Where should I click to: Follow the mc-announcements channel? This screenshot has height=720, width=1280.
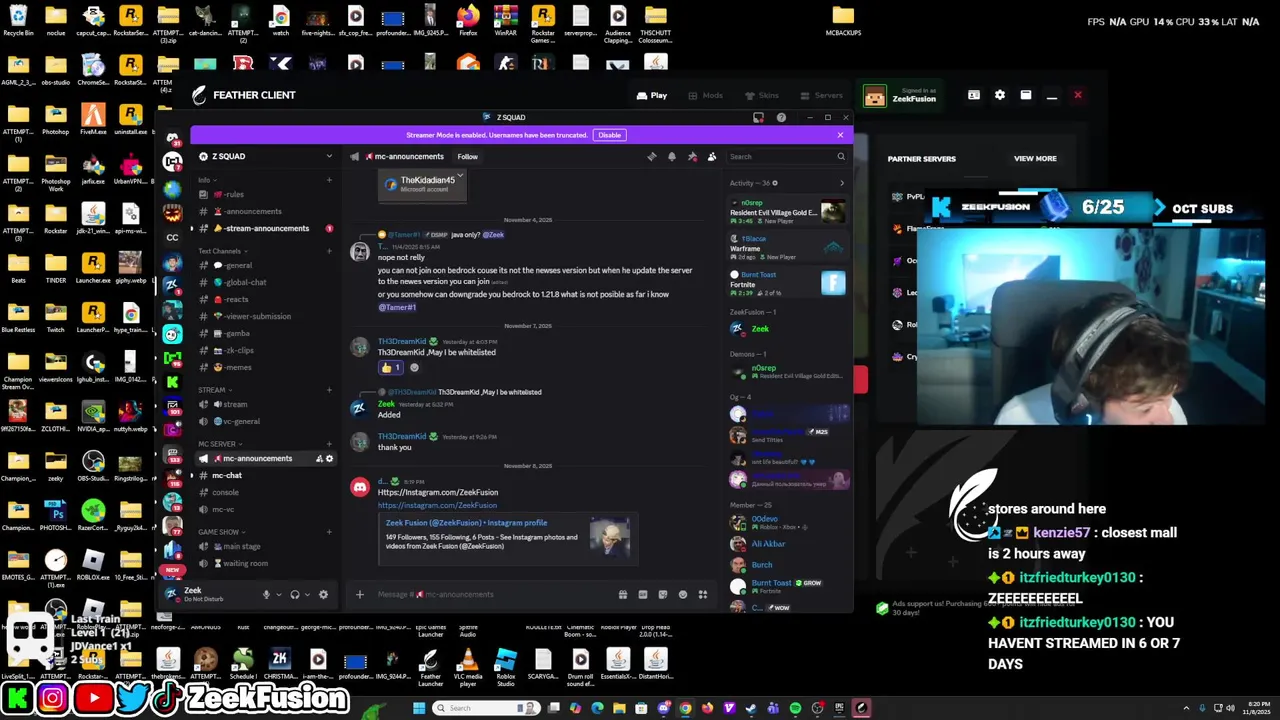click(x=467, y=157)
